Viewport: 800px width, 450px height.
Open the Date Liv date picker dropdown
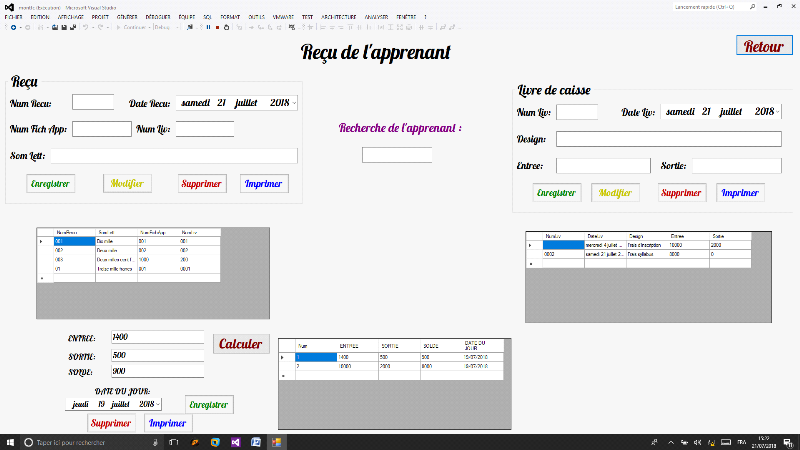(x=778, y=112)
